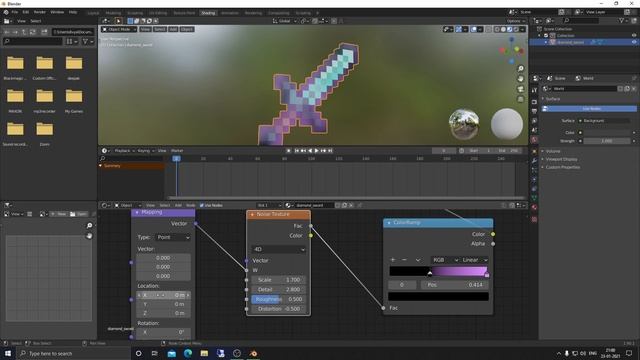Click the outliner search field

582,20
